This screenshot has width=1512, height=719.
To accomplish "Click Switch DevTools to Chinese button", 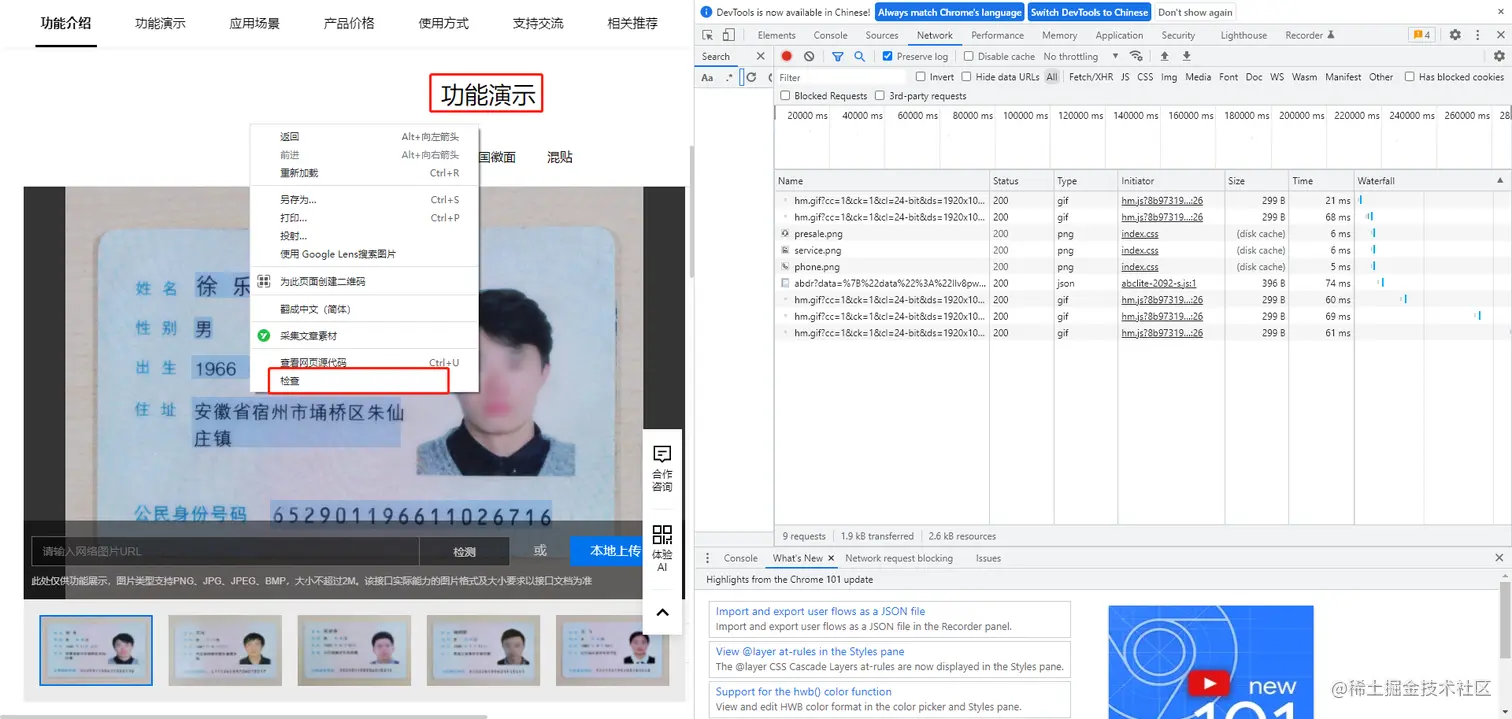I will point(1089,12).
